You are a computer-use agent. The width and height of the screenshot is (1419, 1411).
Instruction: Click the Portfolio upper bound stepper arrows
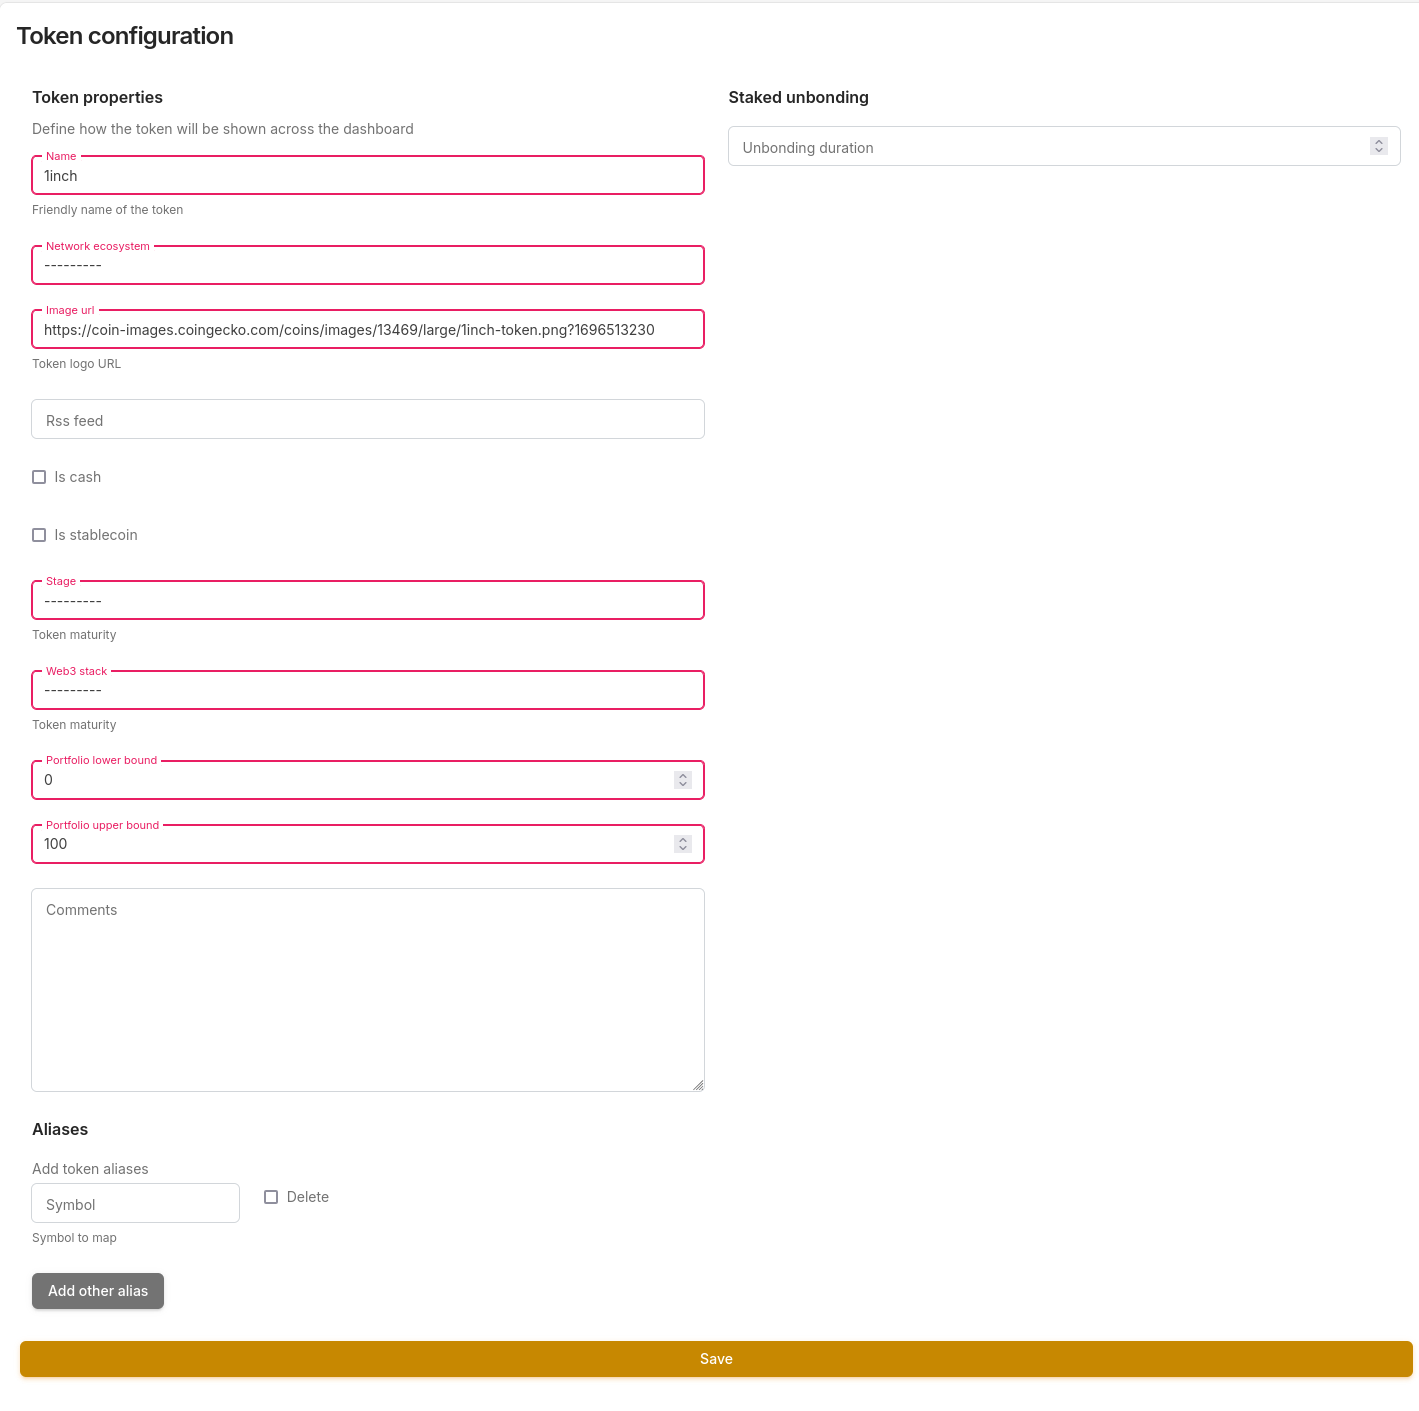point(682,844)
